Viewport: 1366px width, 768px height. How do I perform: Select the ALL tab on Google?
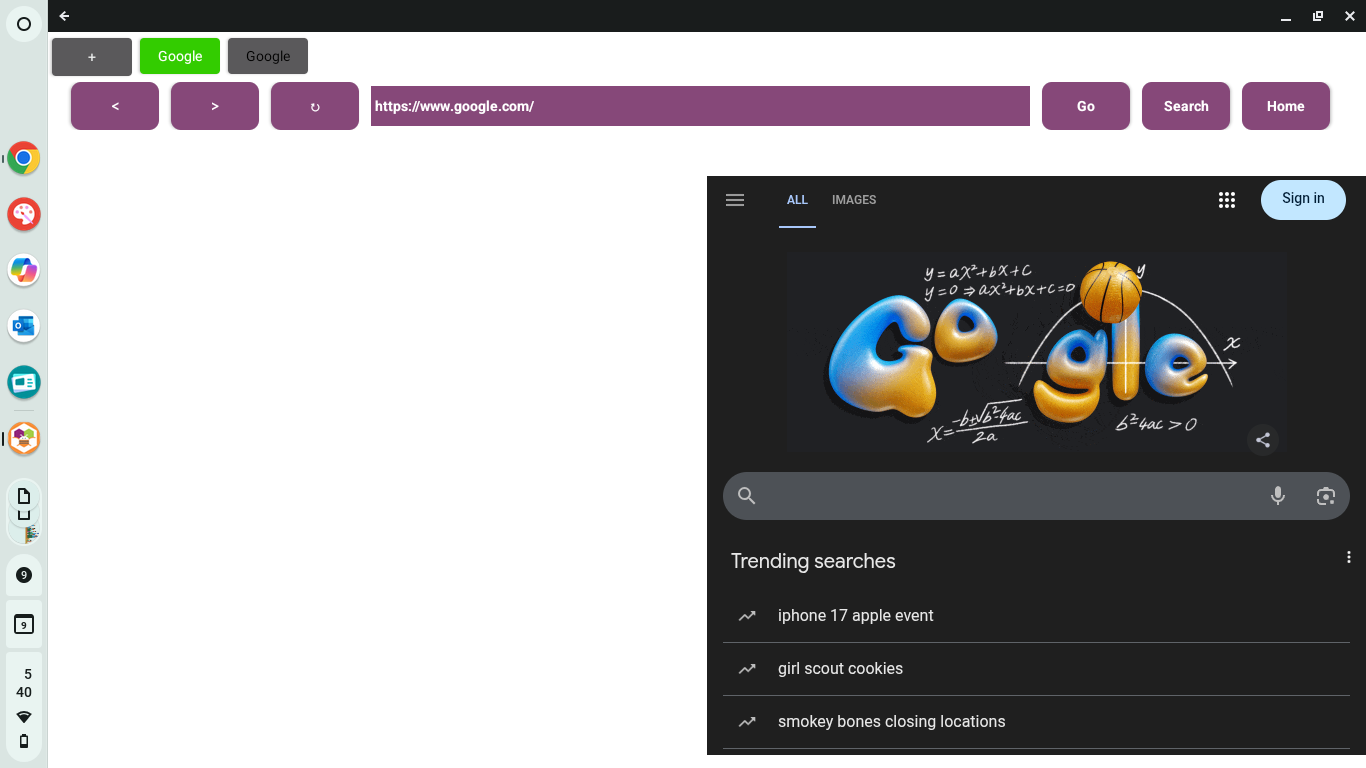click(797, 200)
